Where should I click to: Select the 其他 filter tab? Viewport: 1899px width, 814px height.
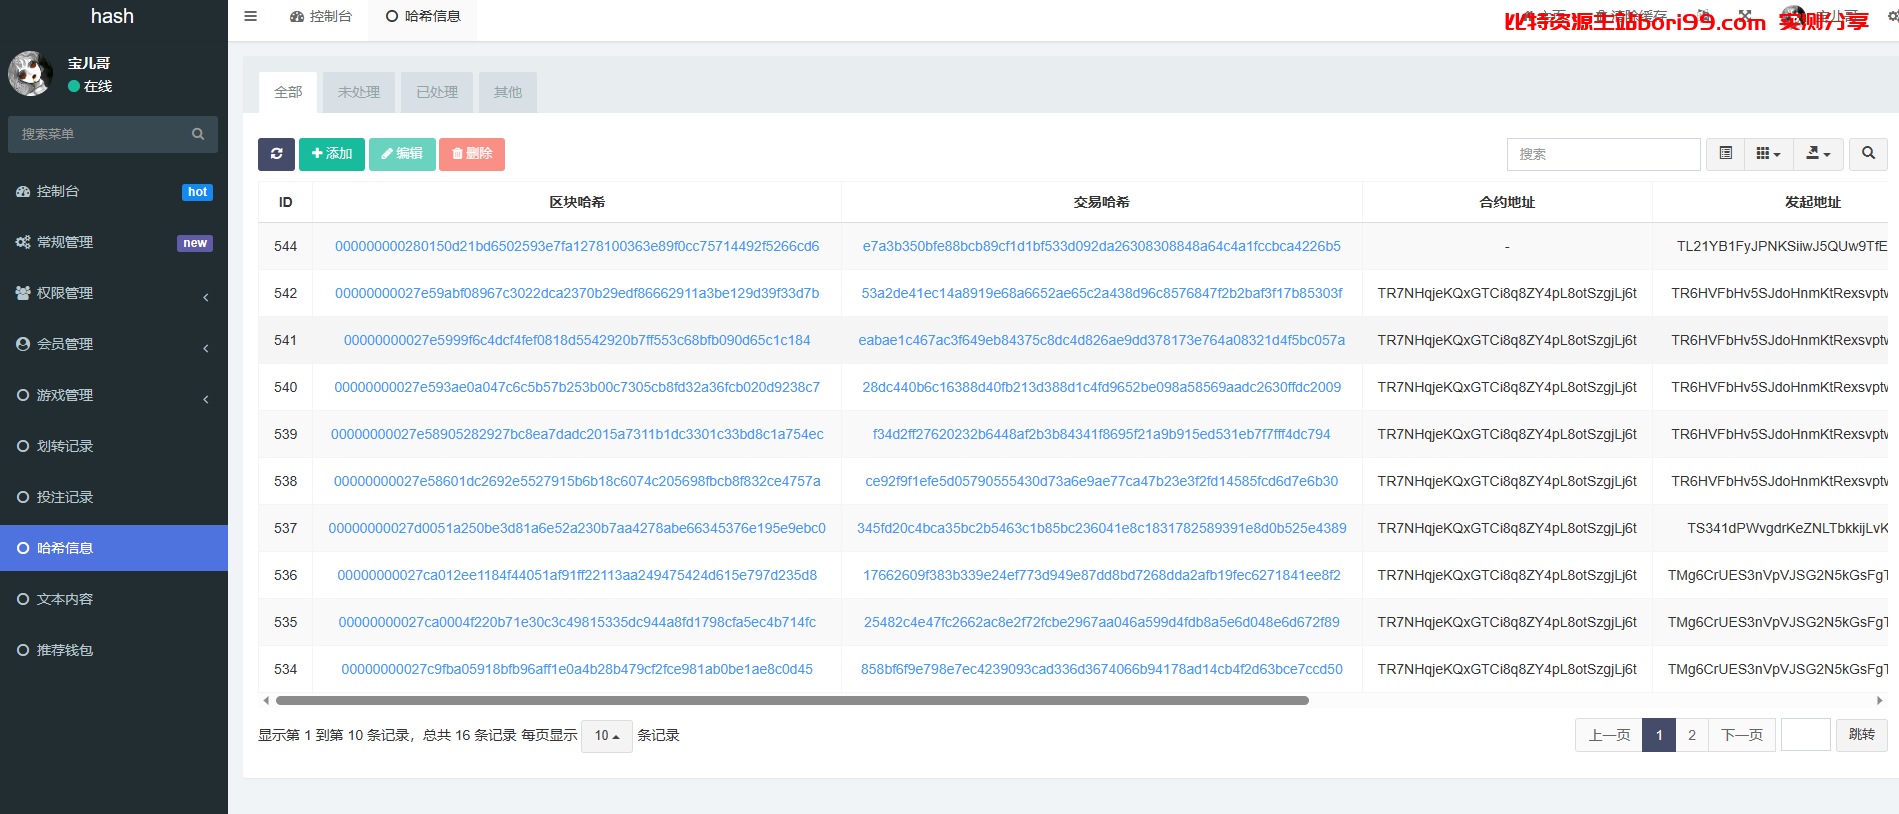click(x=508, y=92)
